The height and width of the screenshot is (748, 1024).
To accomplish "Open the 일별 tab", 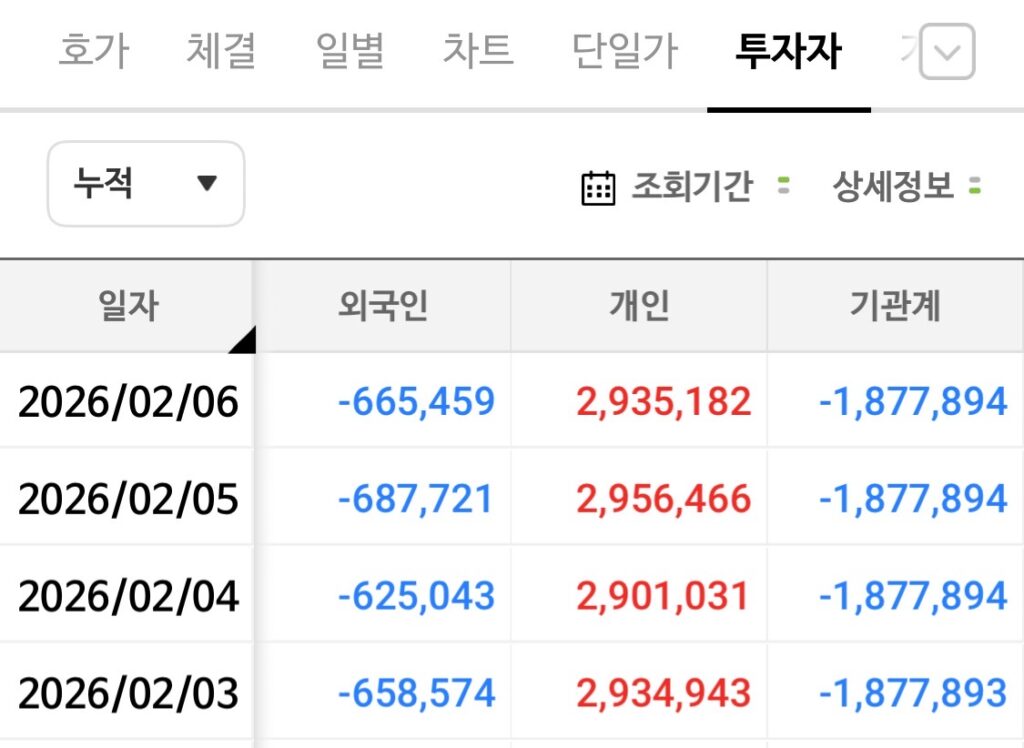I will [x=349, y=51].
